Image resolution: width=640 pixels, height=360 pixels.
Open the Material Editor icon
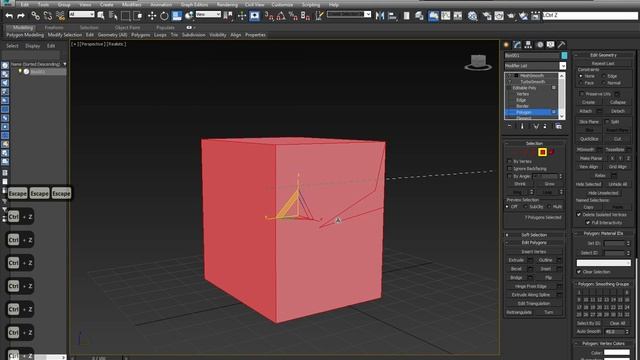coord(472,16)
